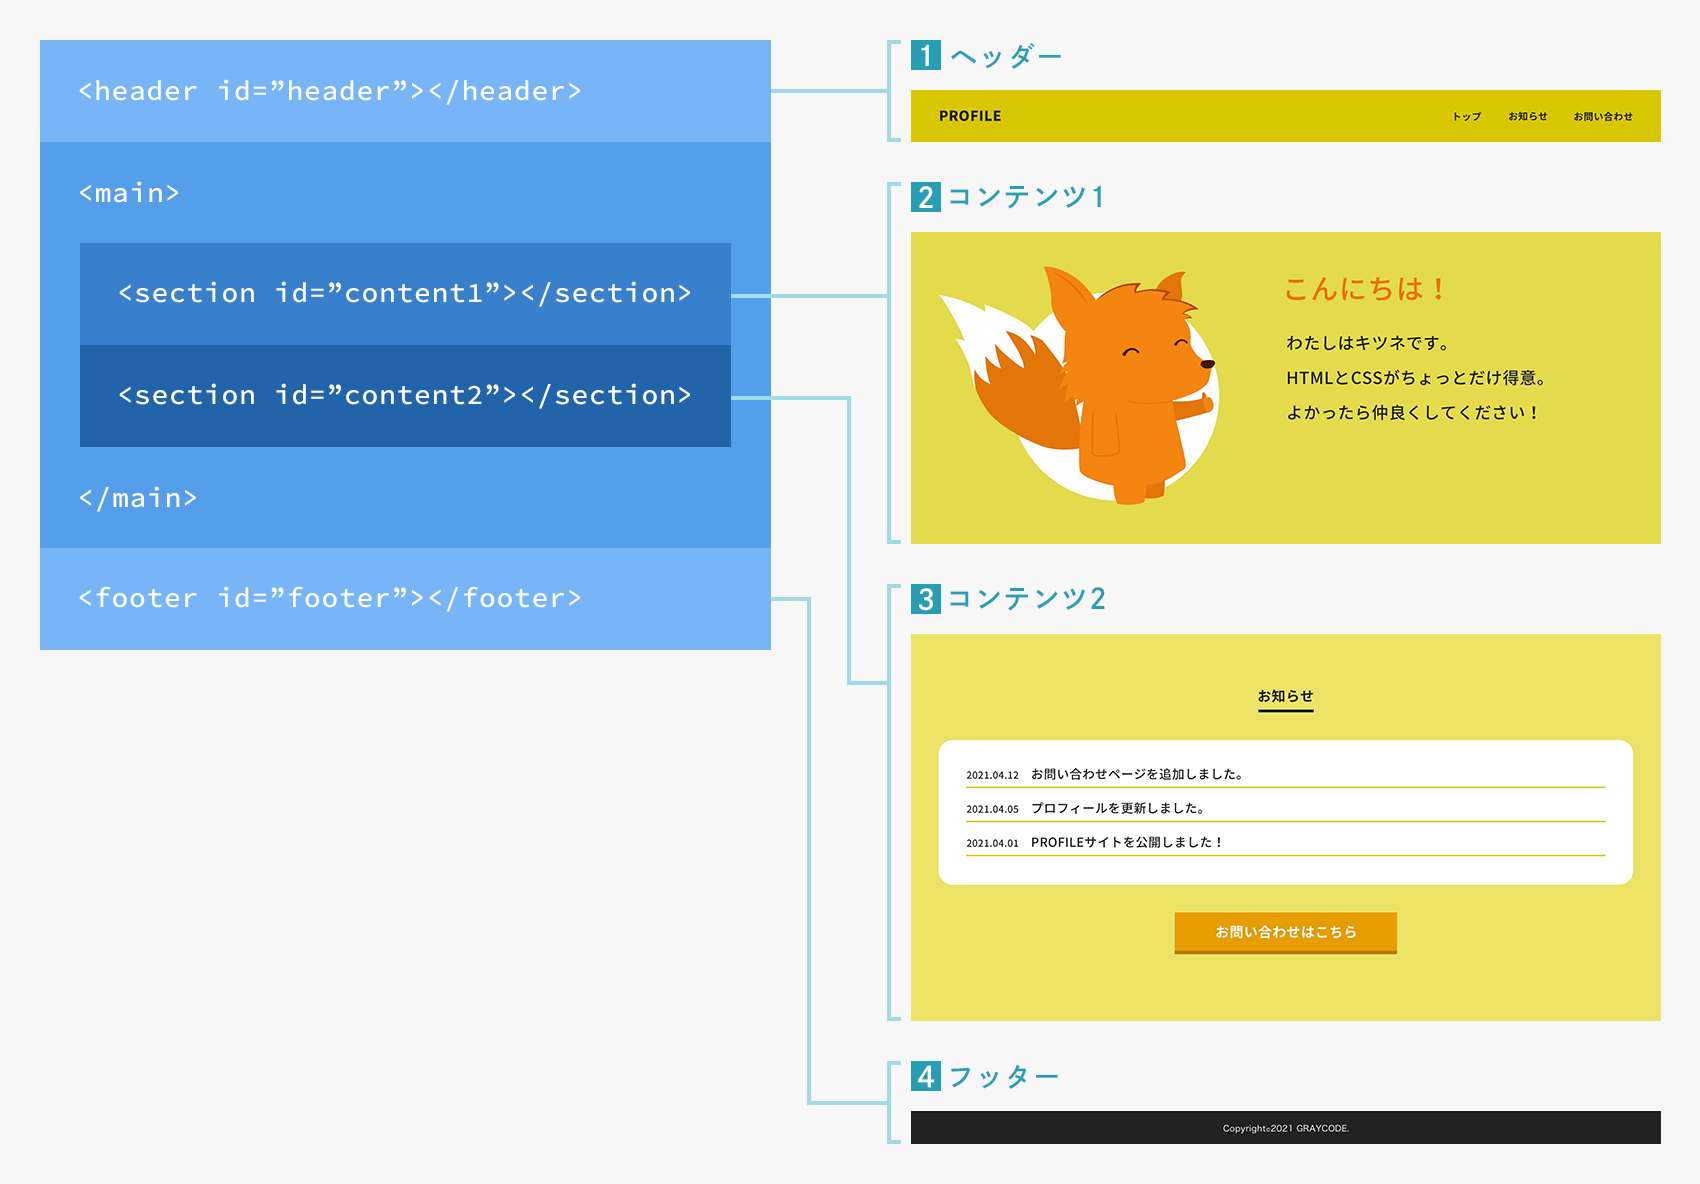Image resolution: width=1700 pixels, height=1184 pixels.
Task: Click the ヘッダー label
Action: (x=1006, y=56)
